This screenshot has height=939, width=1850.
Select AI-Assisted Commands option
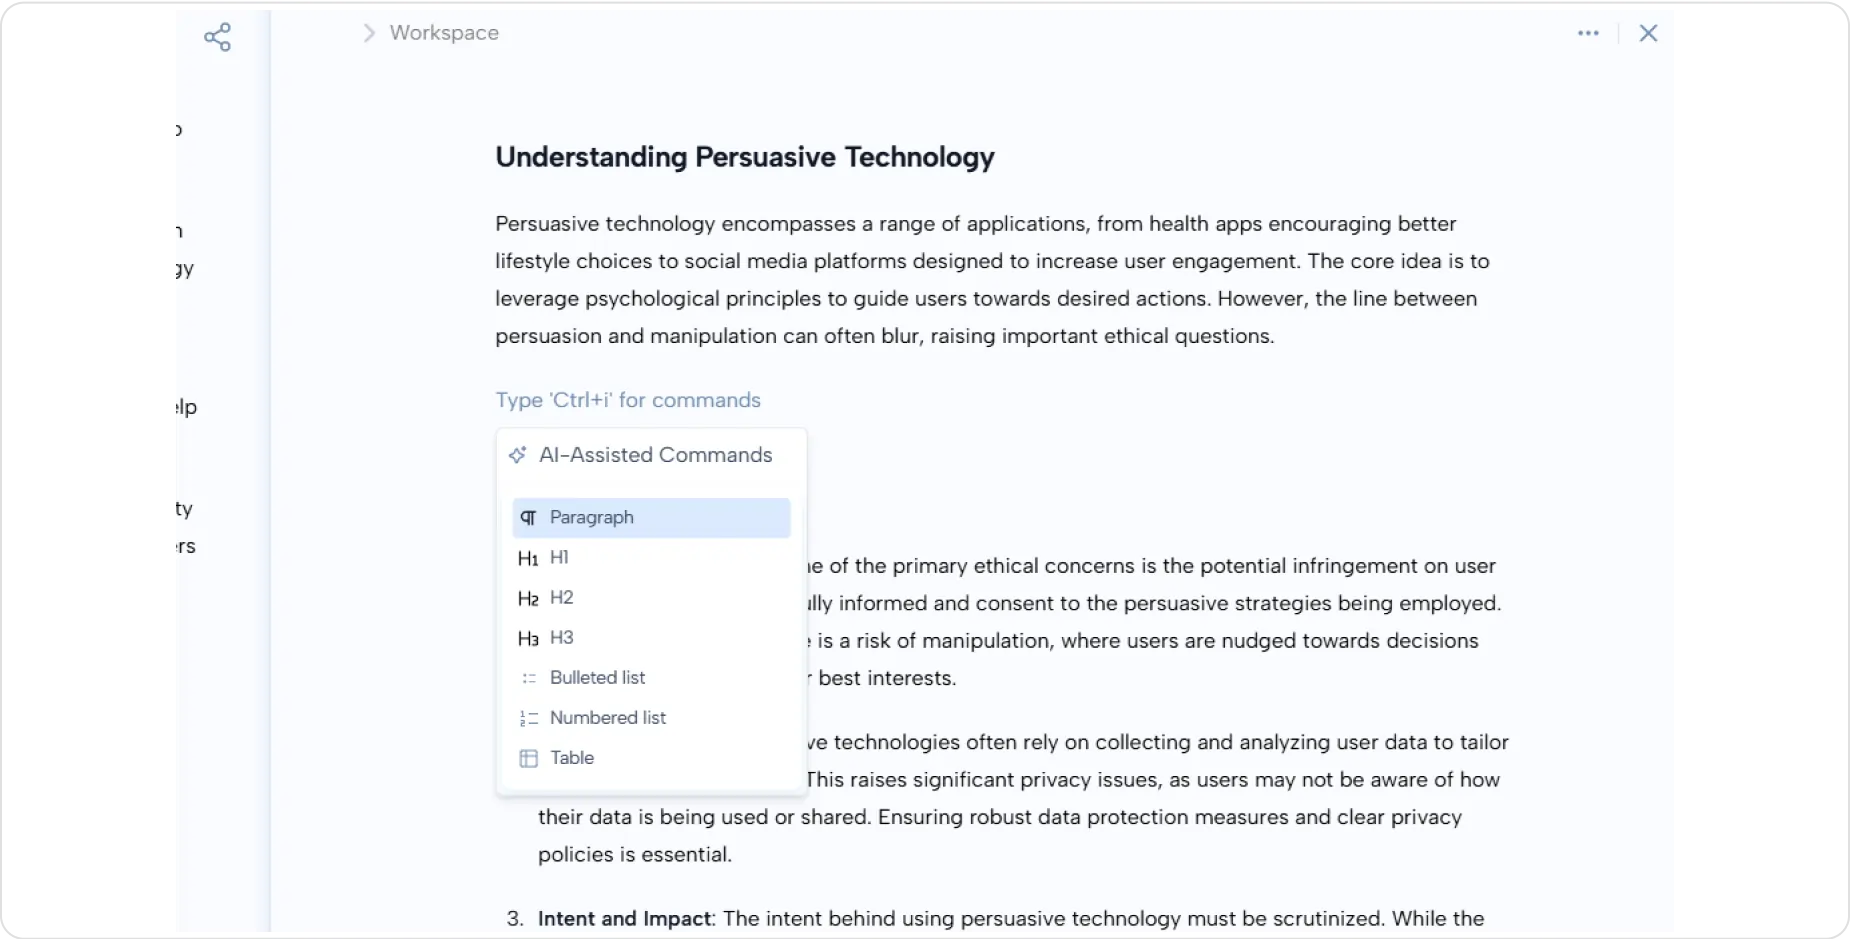(x=655, y=455)
